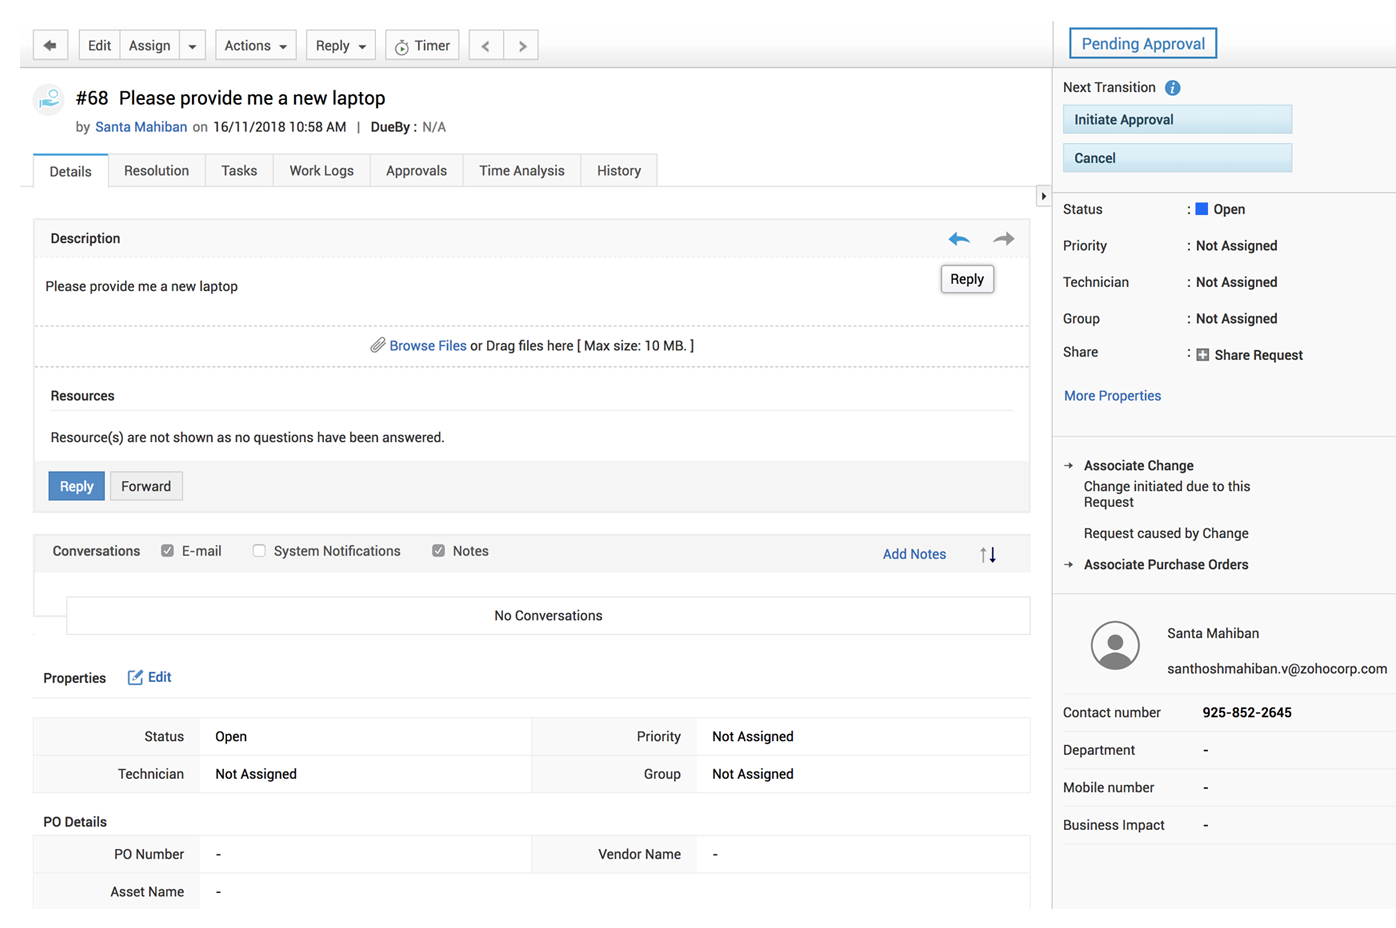Screen dimensions: 1396x928
Task: Enable the System Notifications checkbox
Action: [259, 551]
